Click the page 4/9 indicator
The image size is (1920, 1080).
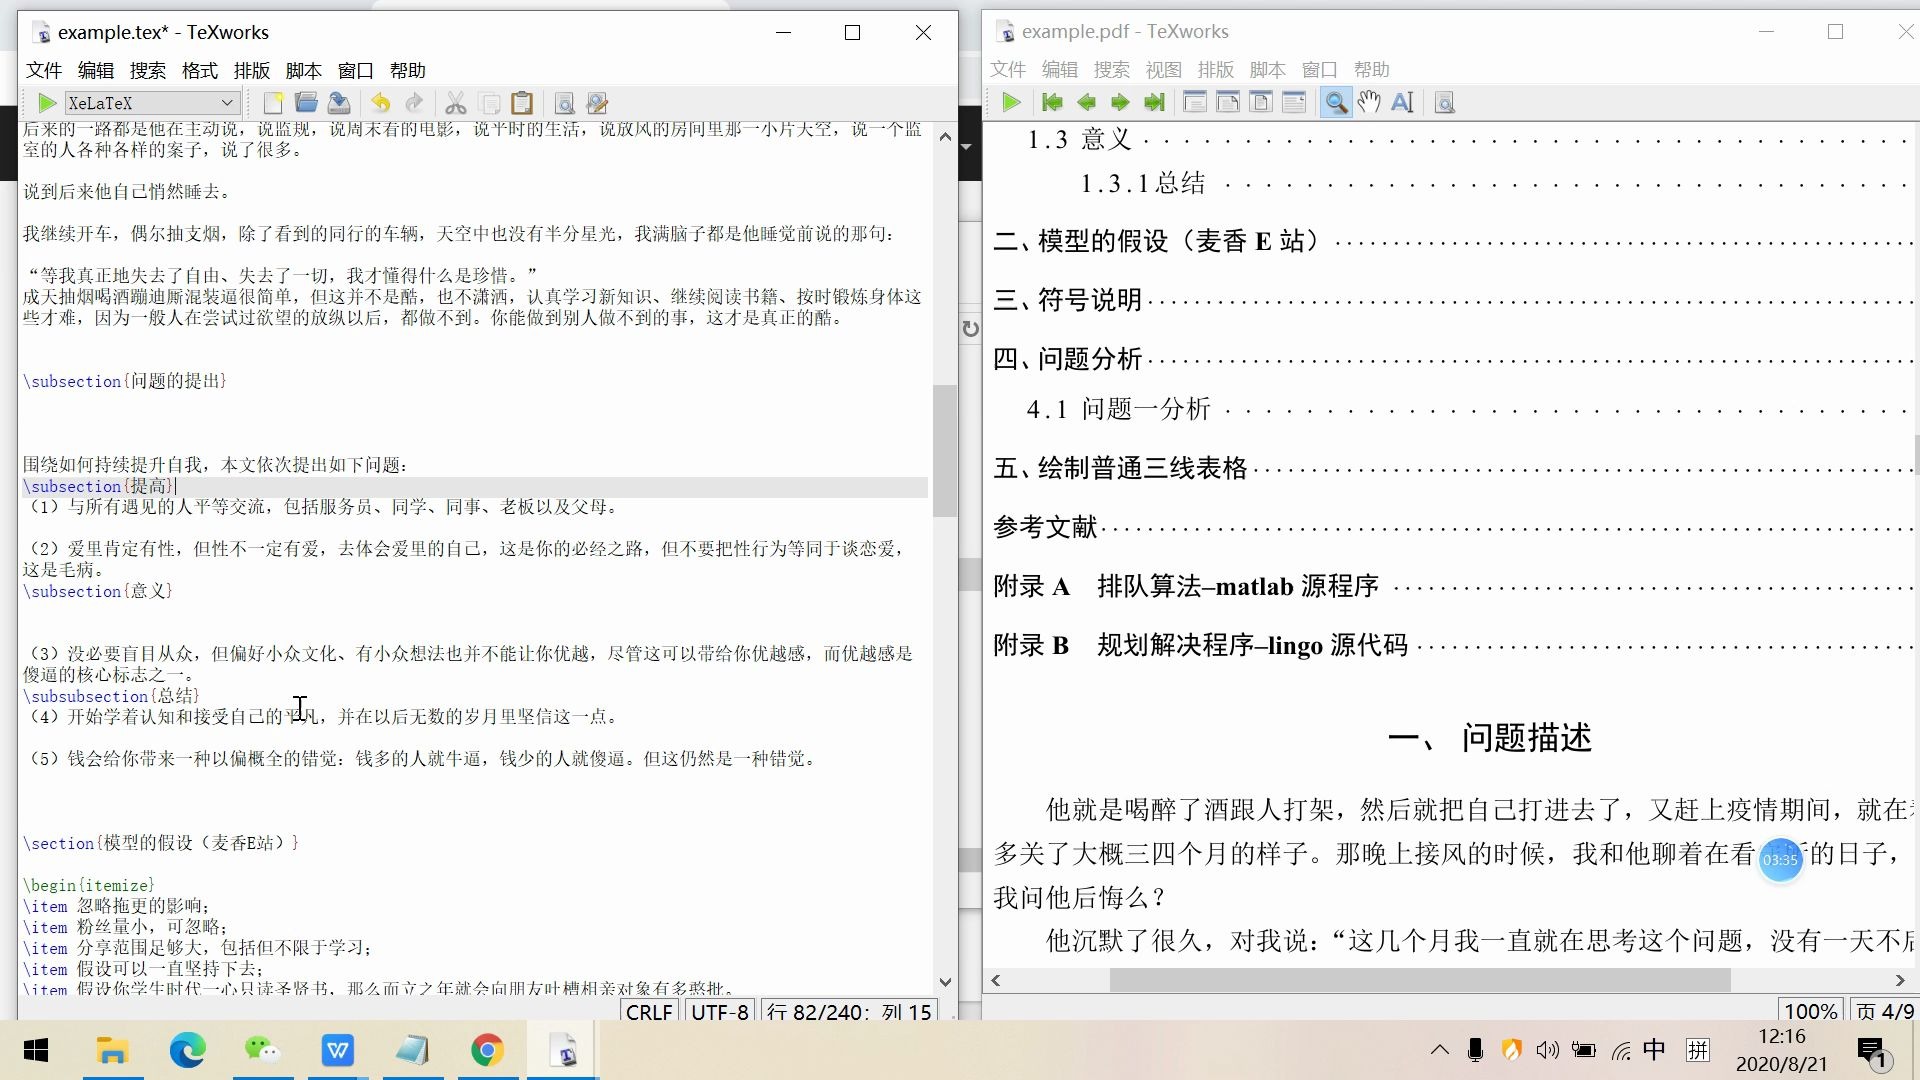pos(1884,1010)
